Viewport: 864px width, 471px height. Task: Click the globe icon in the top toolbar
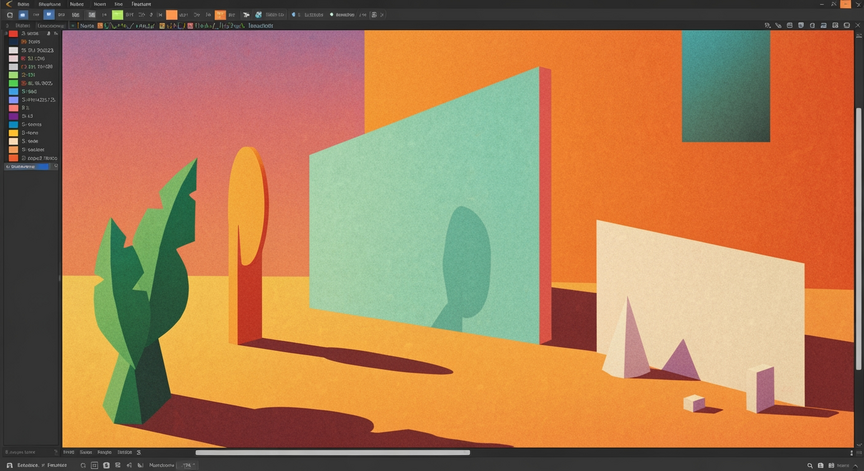click(258, 15)
